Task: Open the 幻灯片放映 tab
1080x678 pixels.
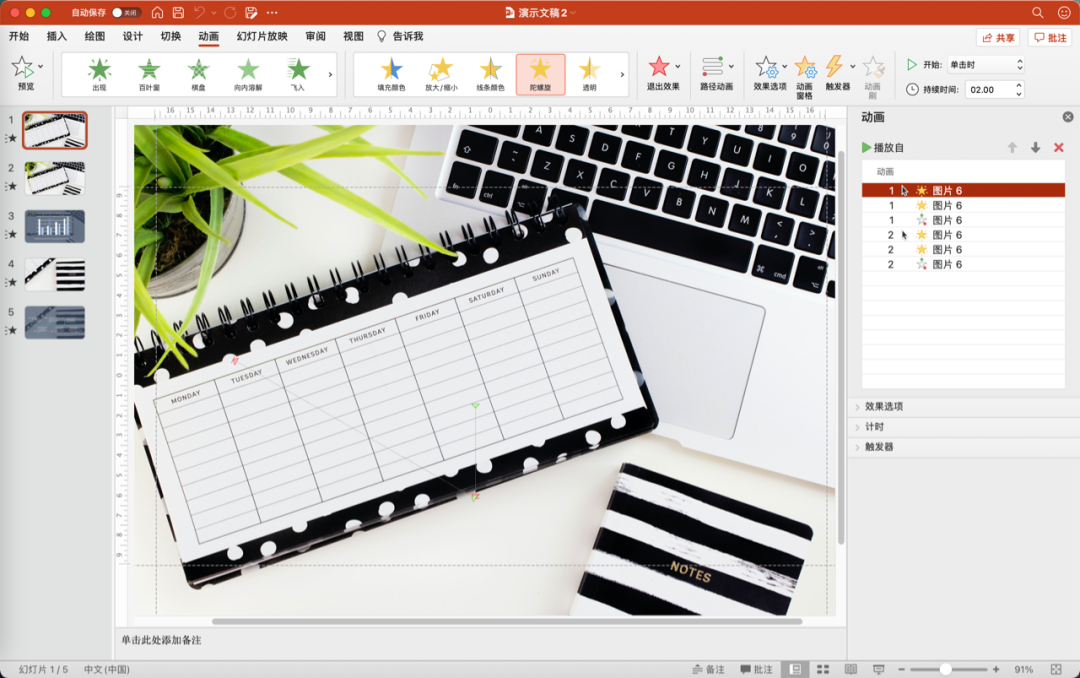Action: tap(262, 37)
